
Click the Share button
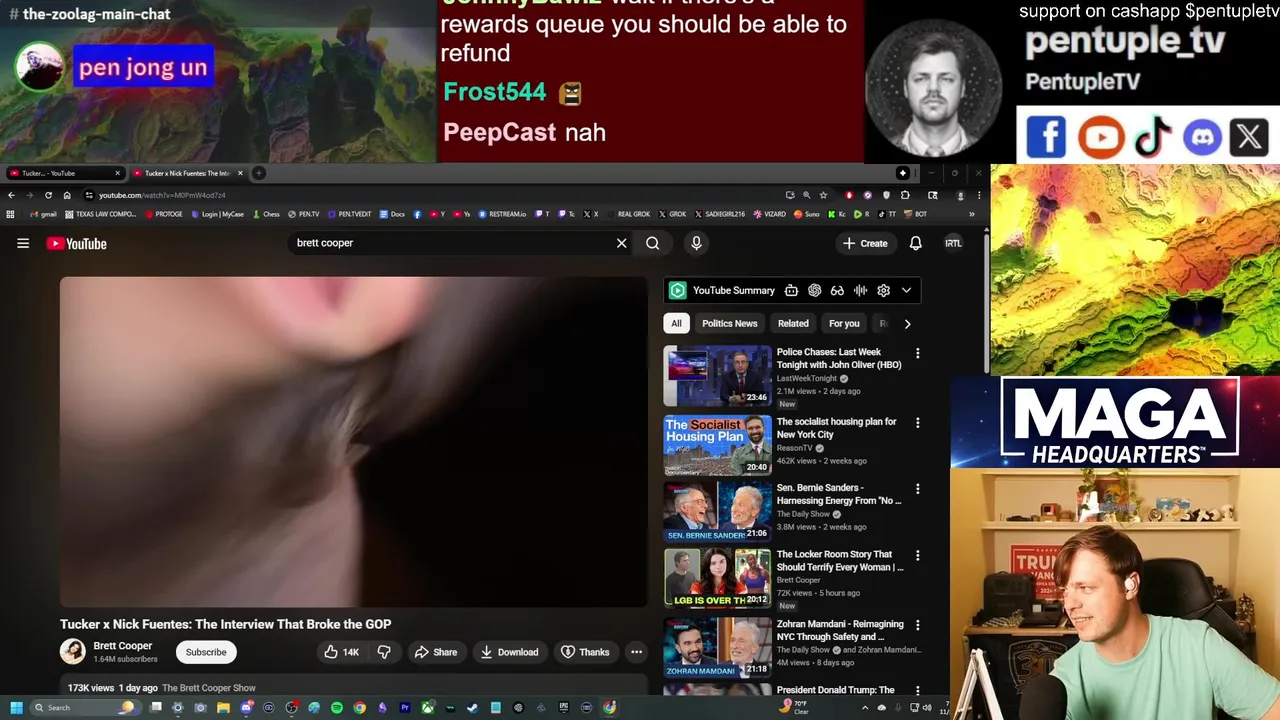point(436,652)
